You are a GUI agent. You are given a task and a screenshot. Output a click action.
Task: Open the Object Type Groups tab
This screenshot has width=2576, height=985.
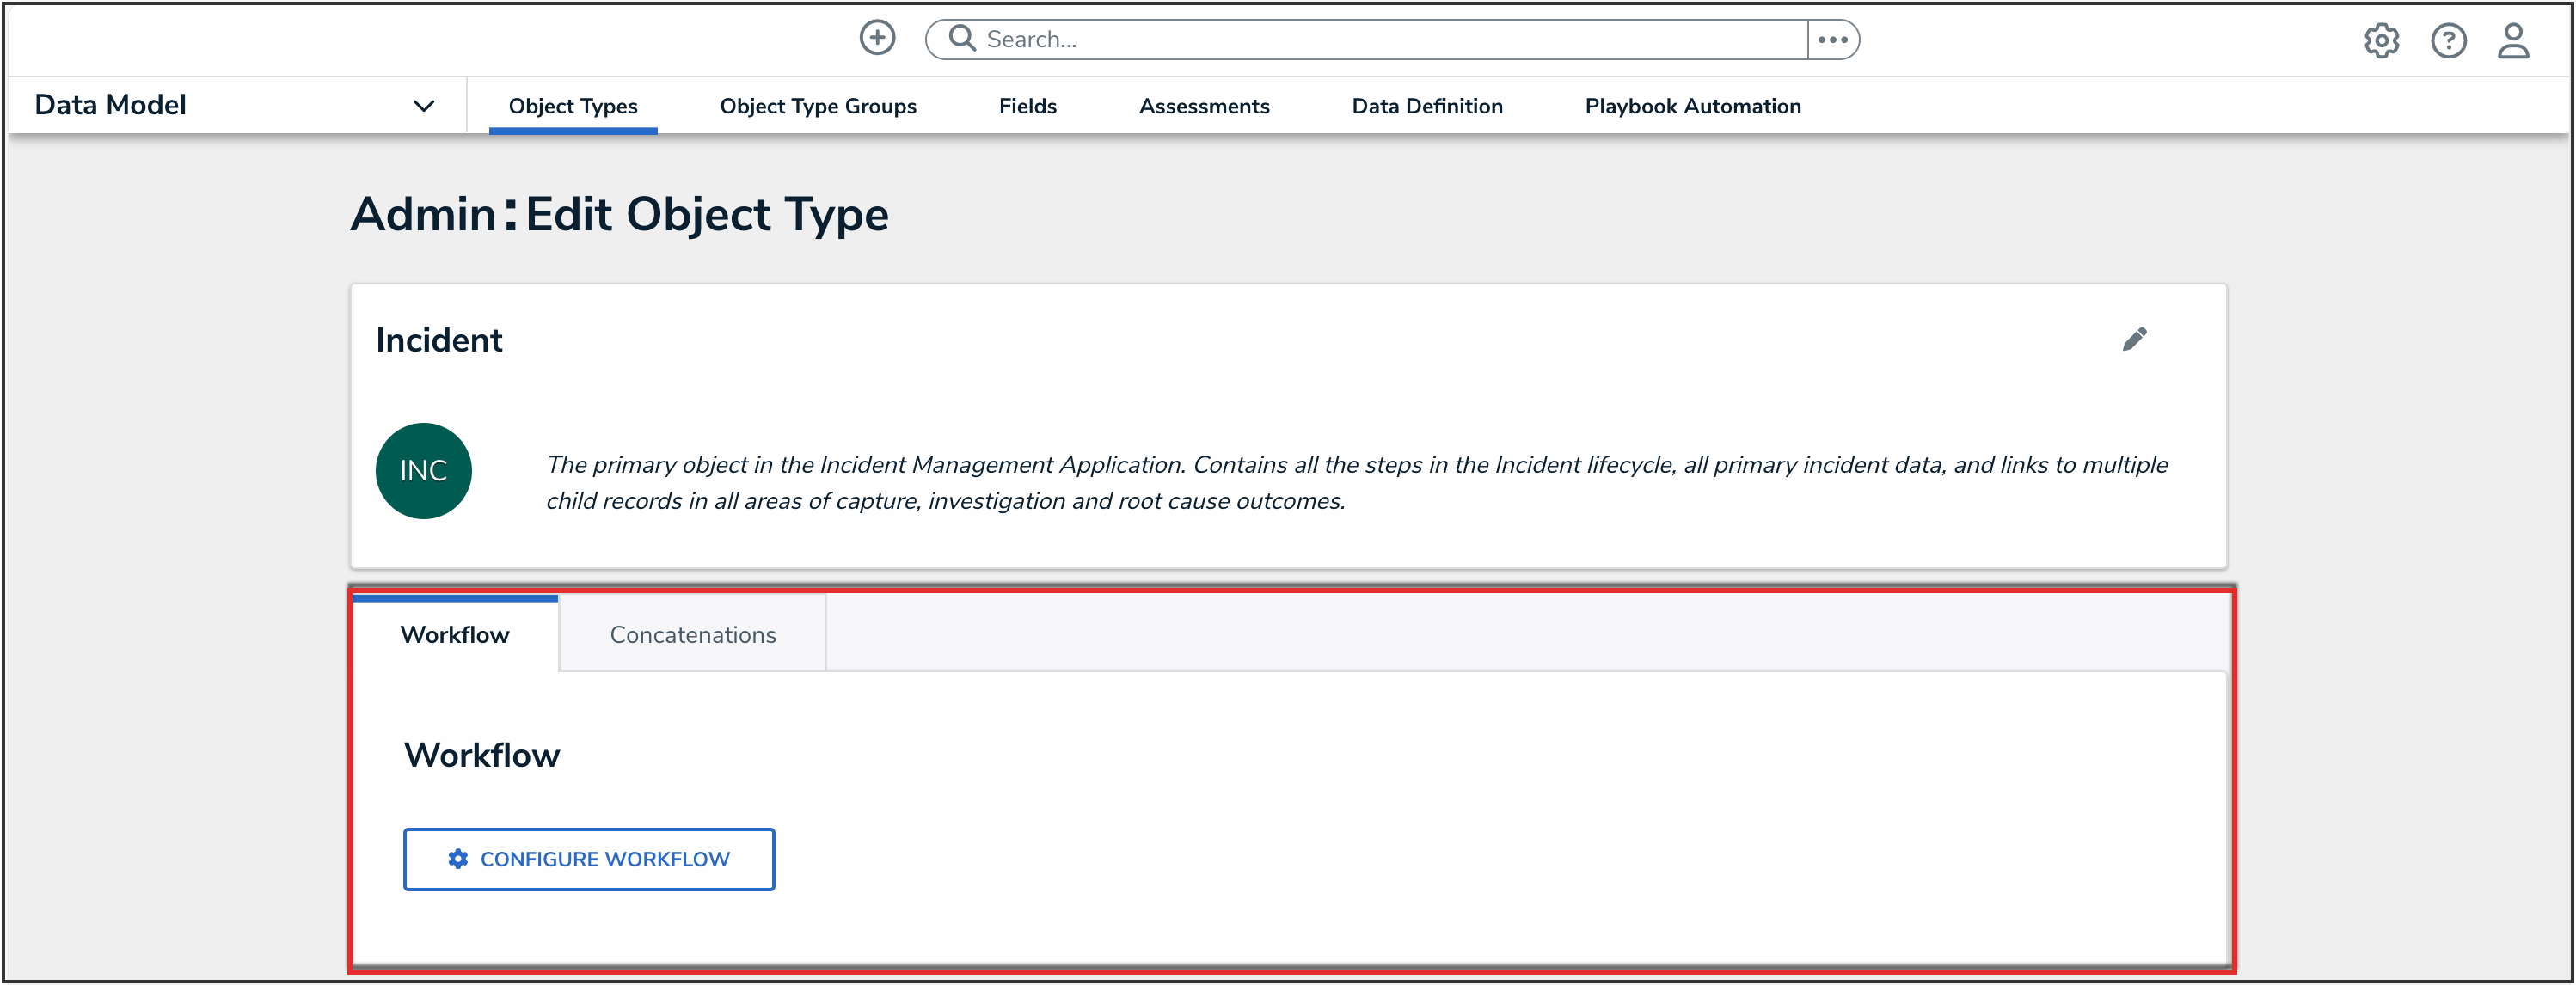point(817,106)
